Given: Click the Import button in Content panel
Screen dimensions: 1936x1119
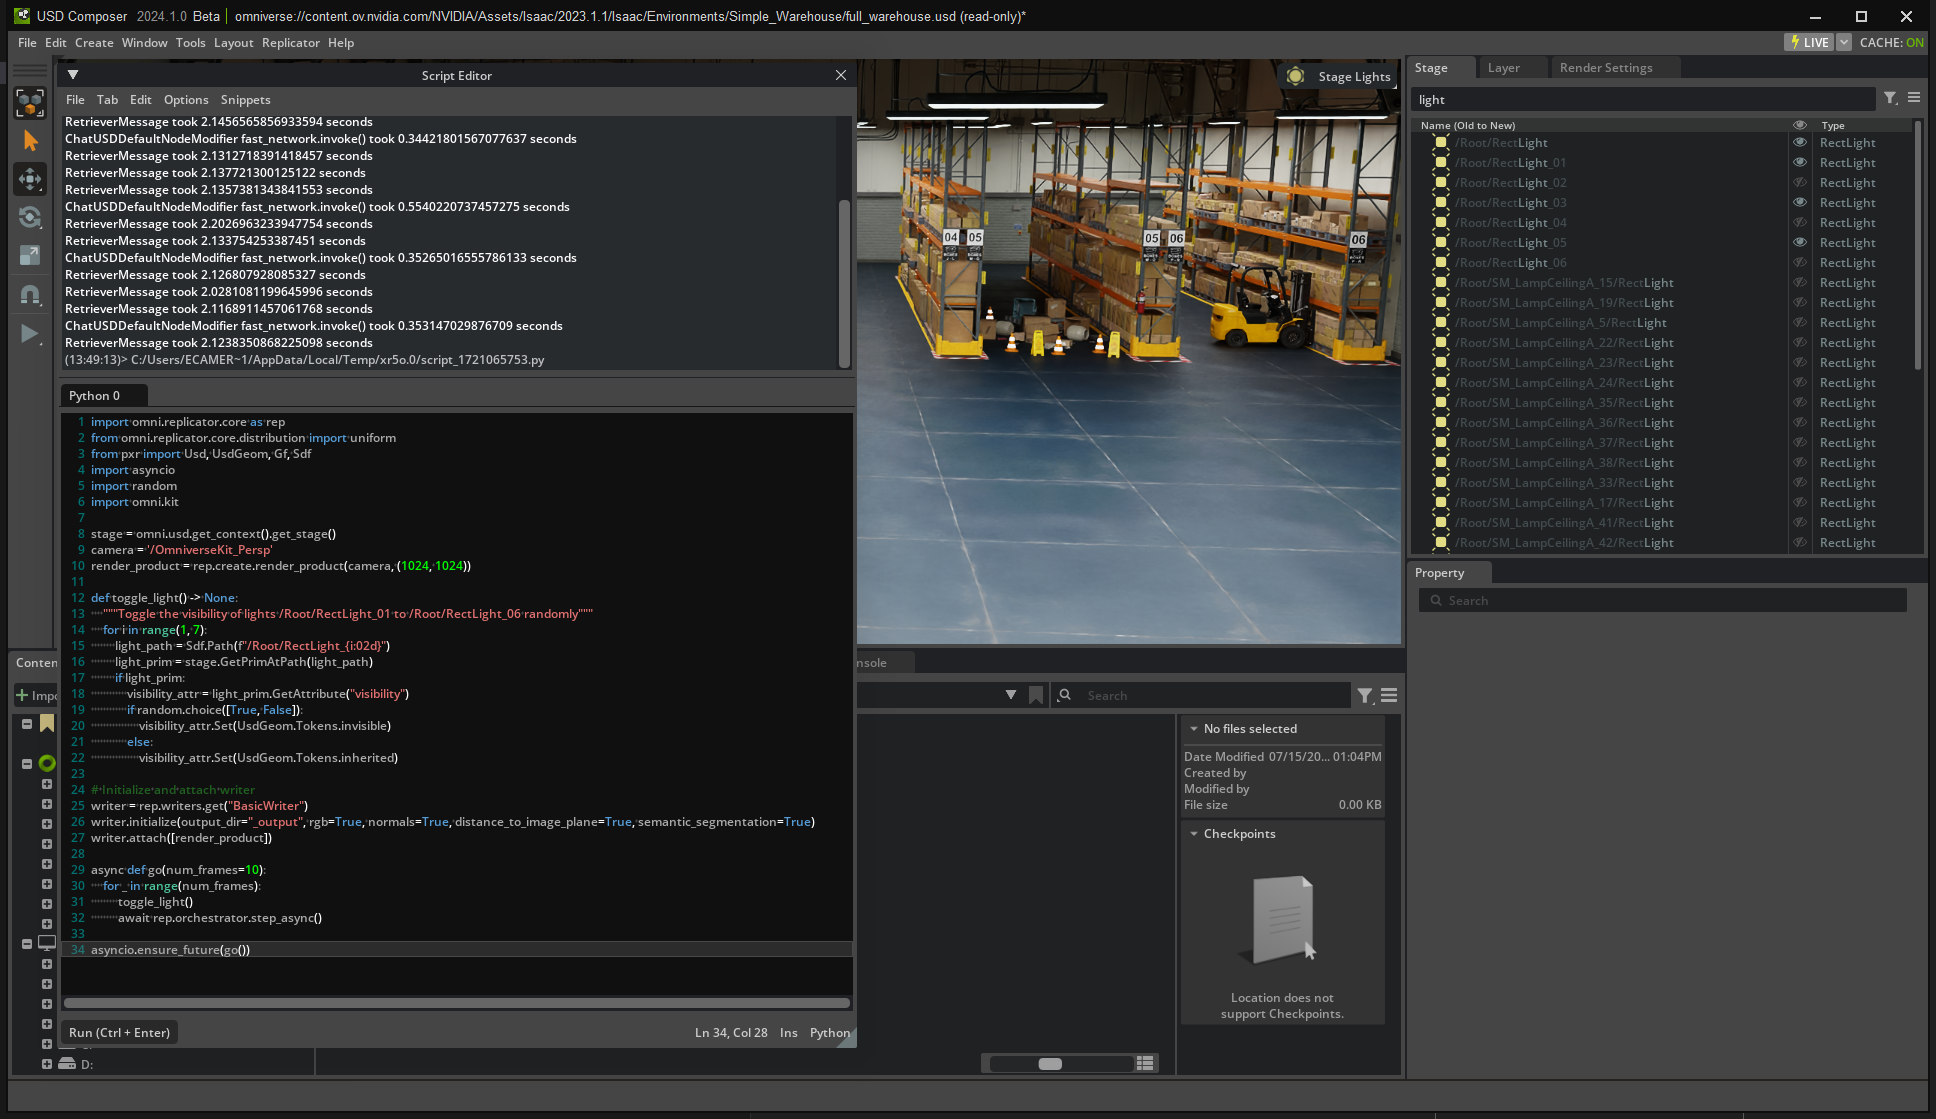Looking at the screenshot, I should point(36,695).
